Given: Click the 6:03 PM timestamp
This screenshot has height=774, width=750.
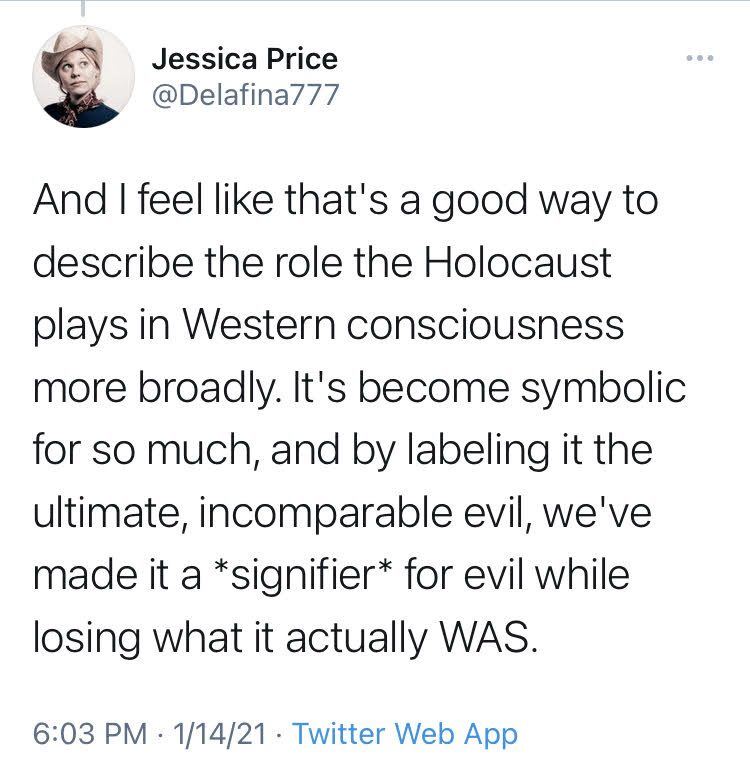Looking at the screenshot, I should (90, 735).
